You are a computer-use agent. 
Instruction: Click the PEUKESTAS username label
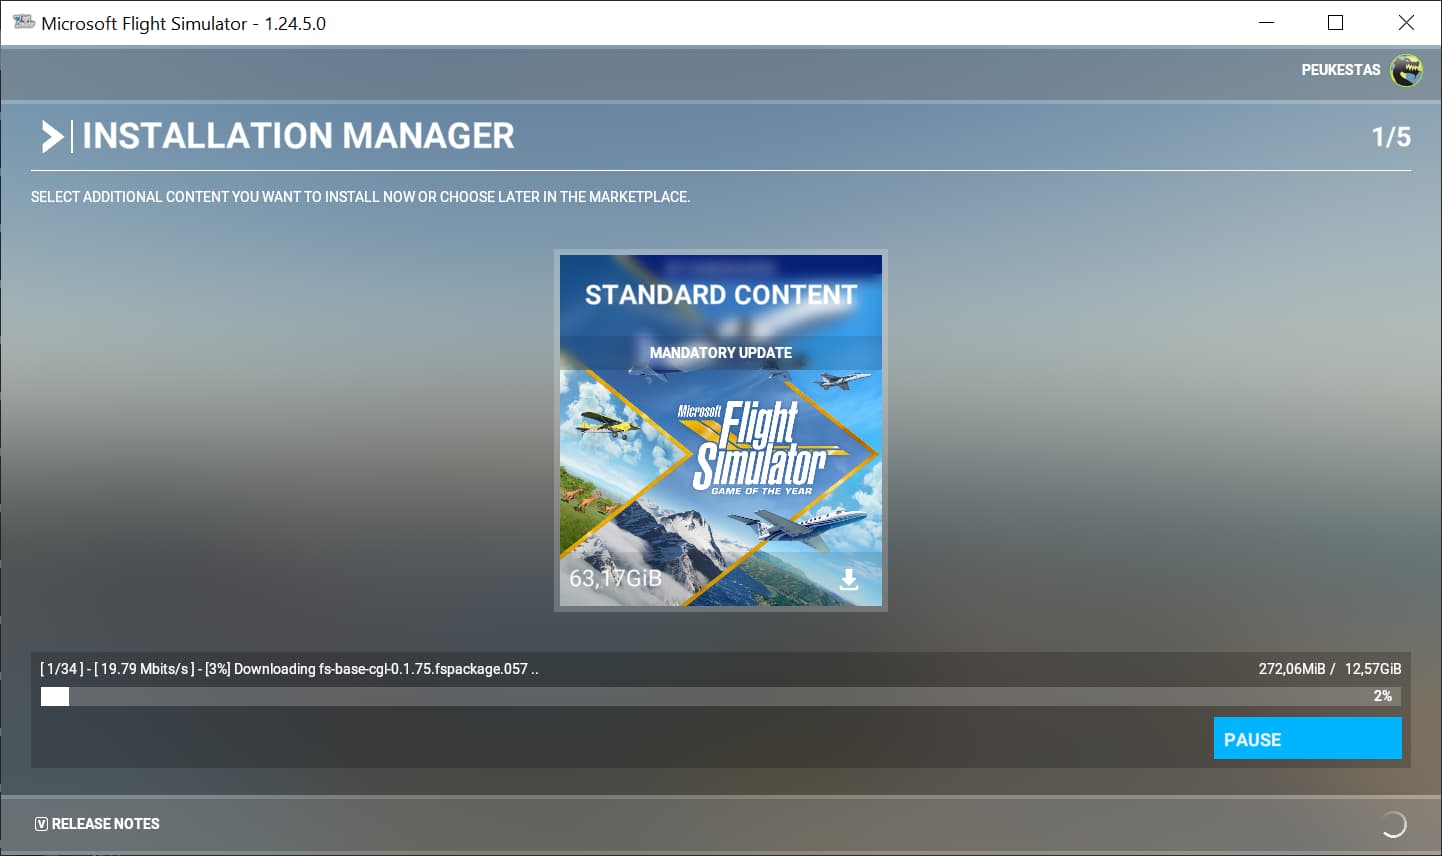pyautogui.click(x=1340, y=70)
